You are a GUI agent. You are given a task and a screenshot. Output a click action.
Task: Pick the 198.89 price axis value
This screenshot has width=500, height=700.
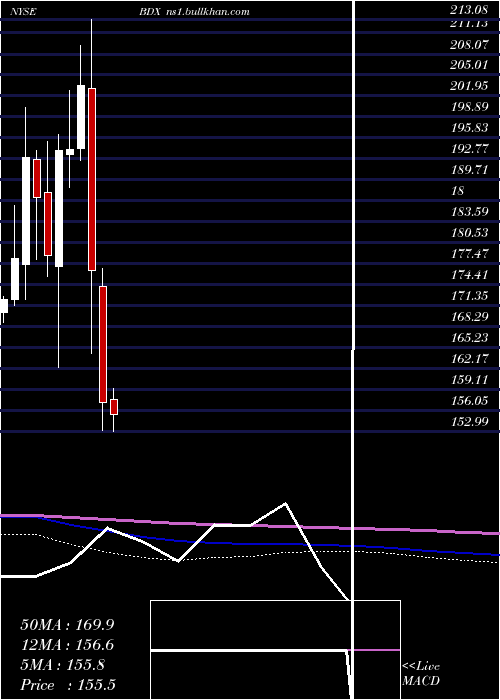point(469,107)
